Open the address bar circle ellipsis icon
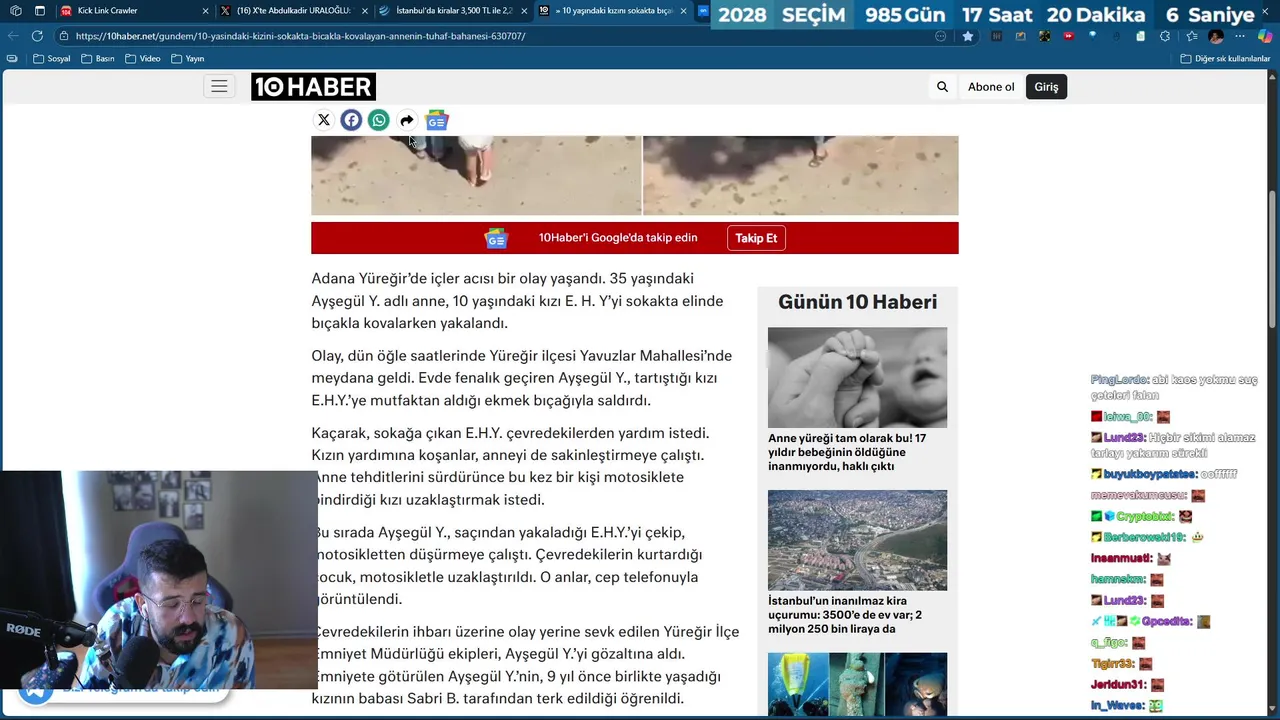This screenshot has height=720, width=1280. (941, 36)
